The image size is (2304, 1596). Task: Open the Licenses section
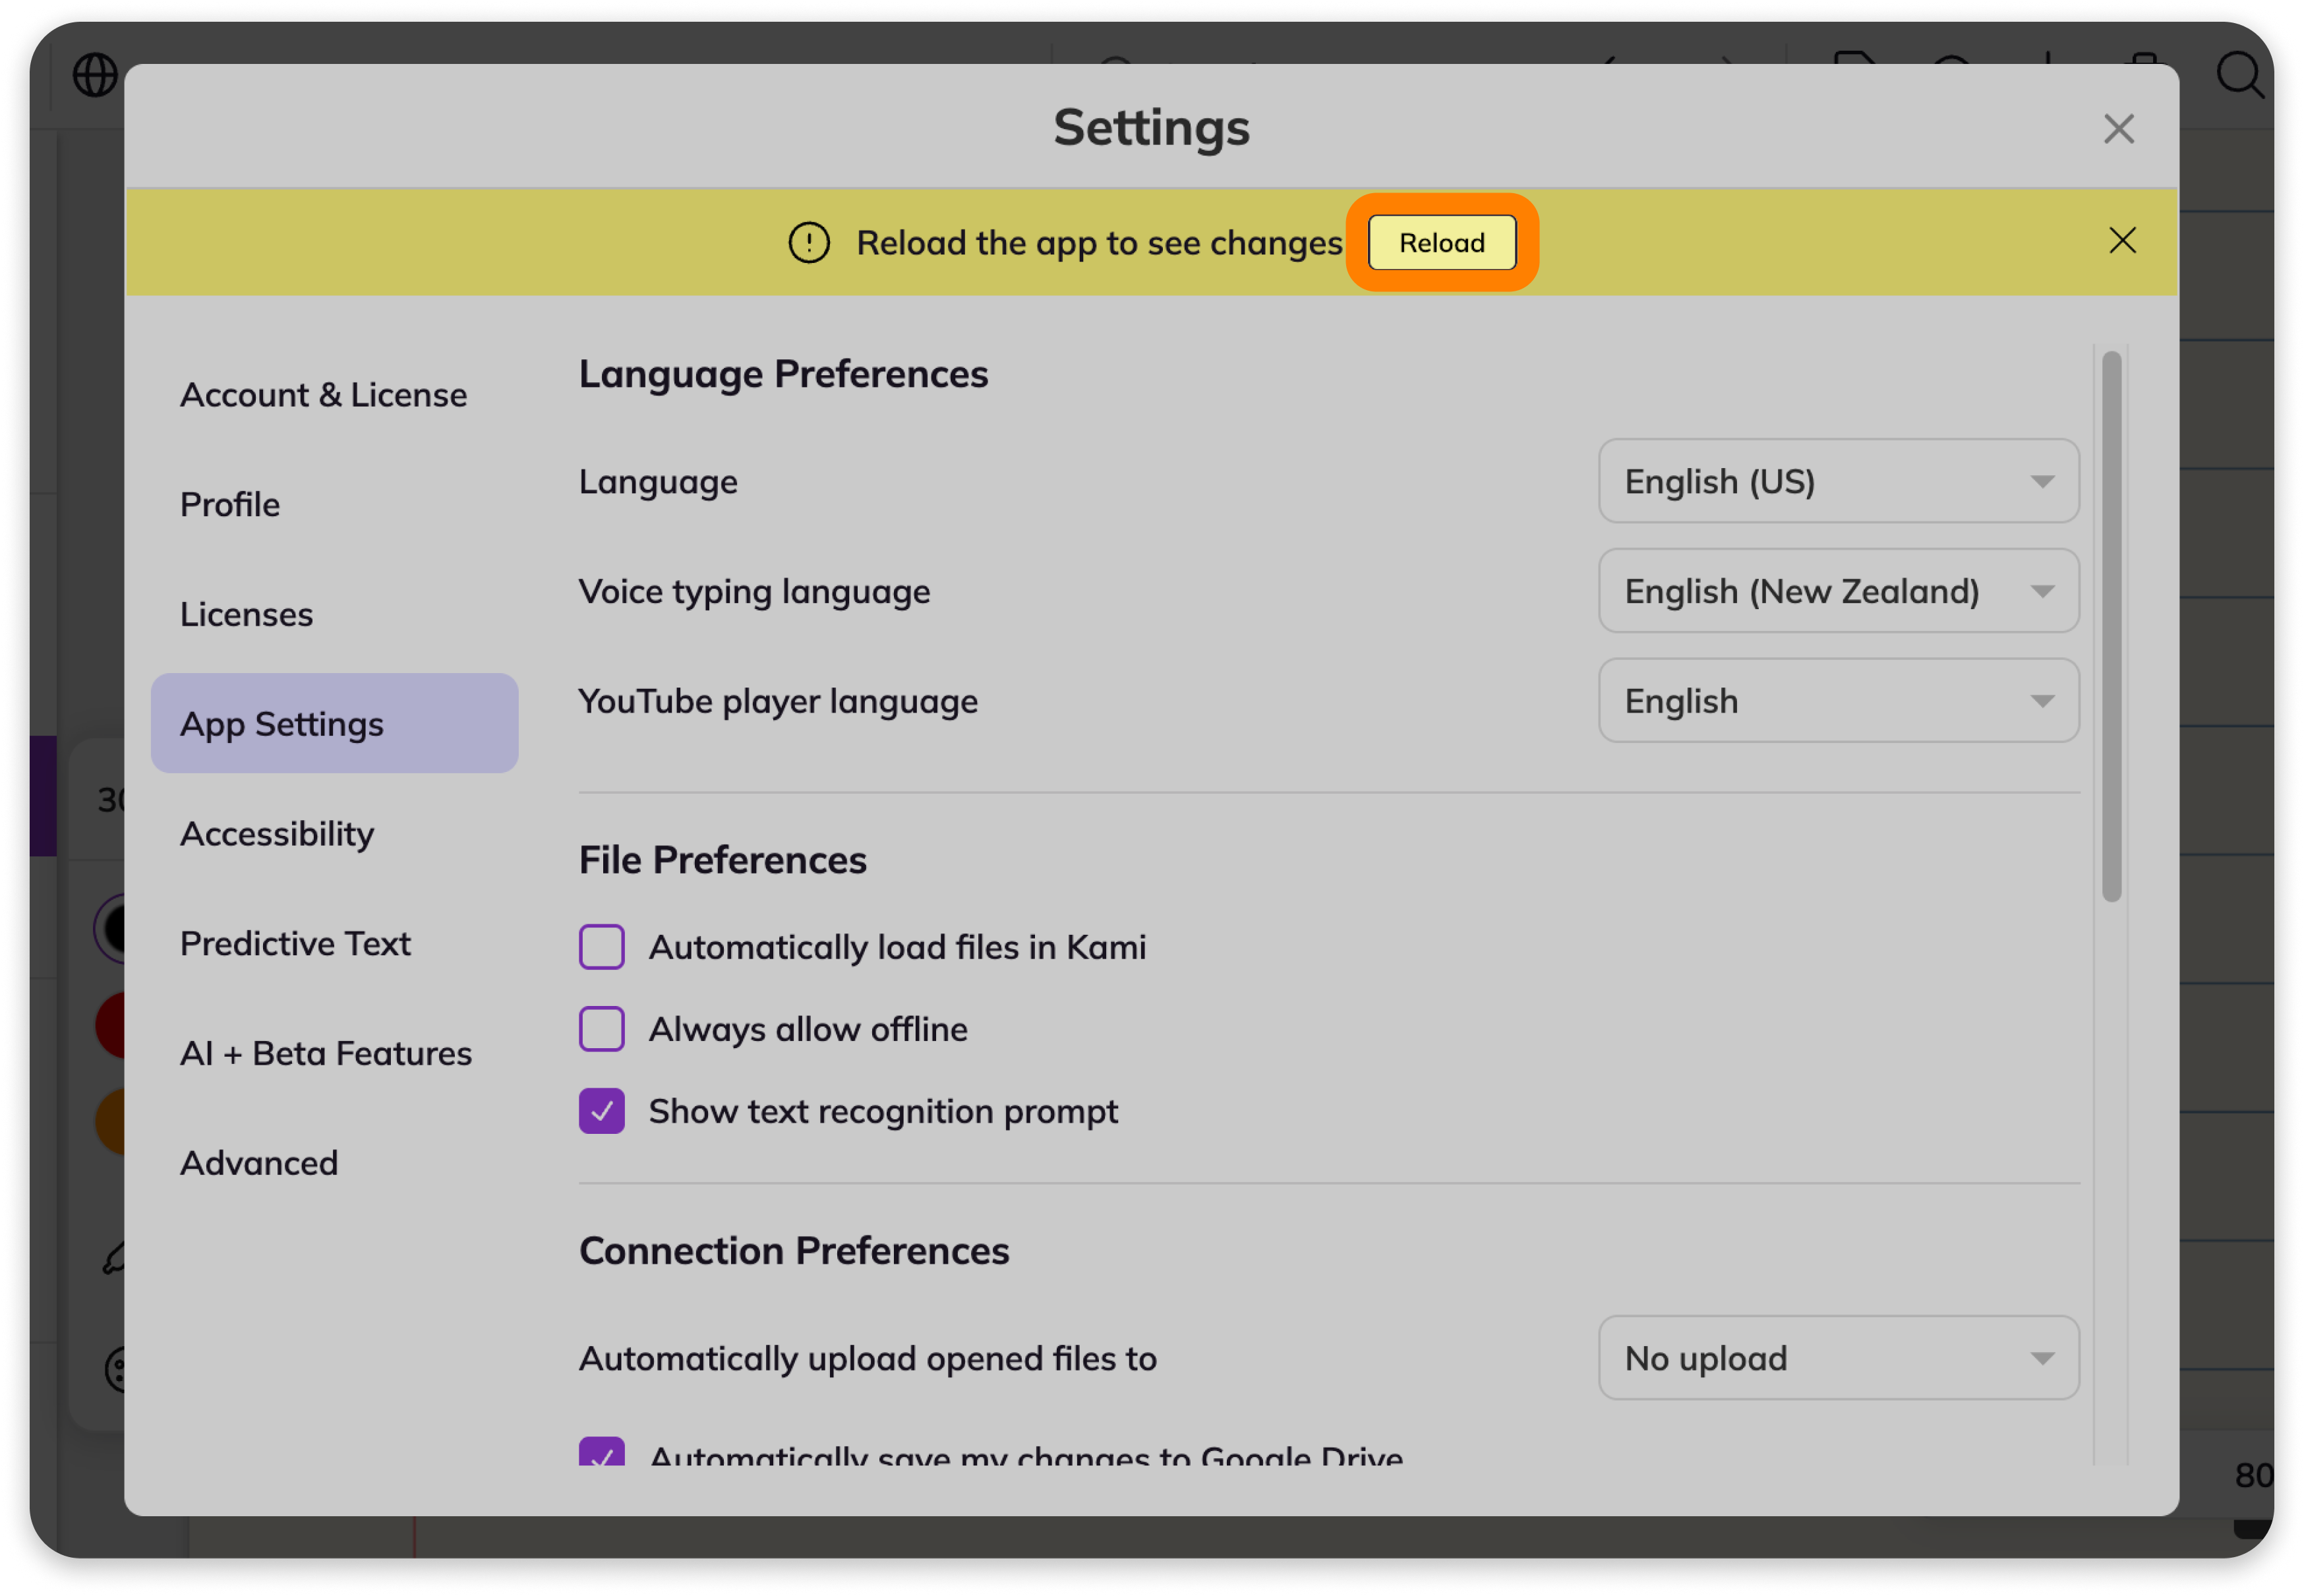tap(334, 614)
